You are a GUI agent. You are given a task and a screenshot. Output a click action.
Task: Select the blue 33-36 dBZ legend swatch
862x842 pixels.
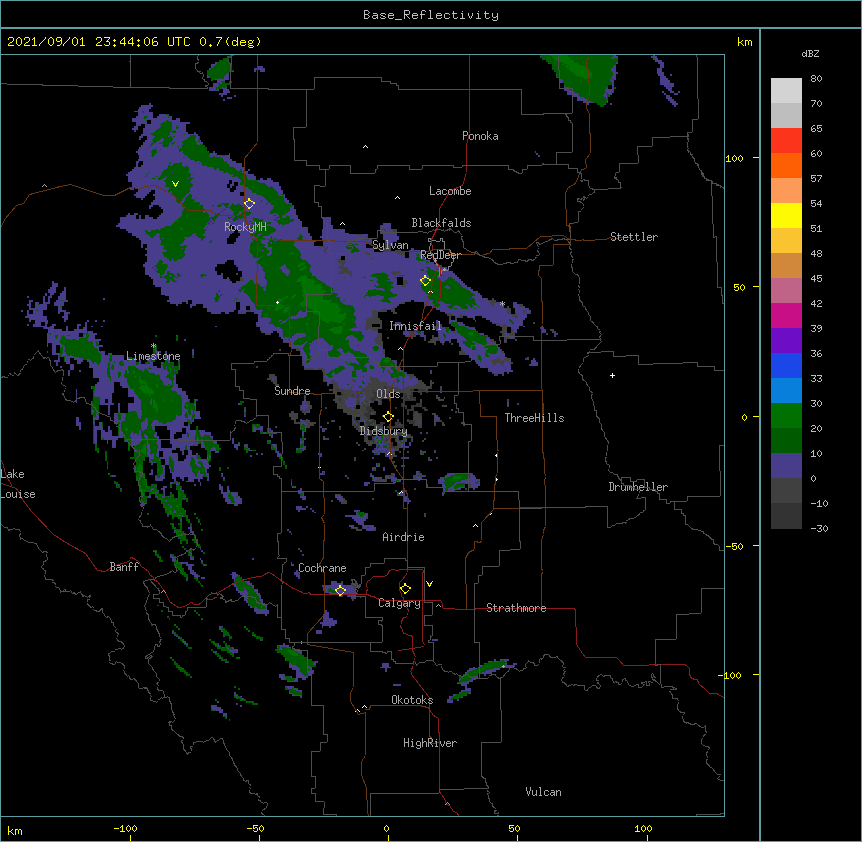pos(786,365)
